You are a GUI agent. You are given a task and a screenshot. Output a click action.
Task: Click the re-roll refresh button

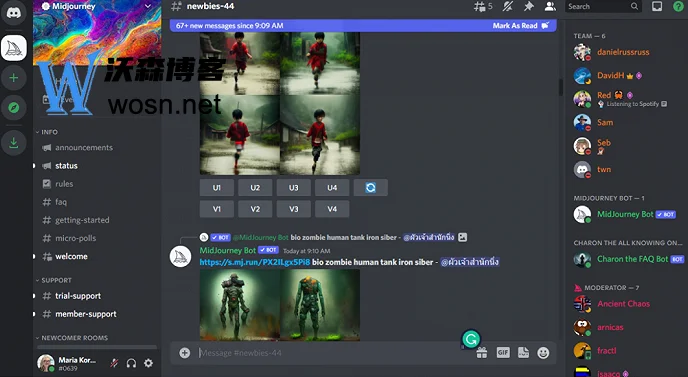[x=370, y=187]
